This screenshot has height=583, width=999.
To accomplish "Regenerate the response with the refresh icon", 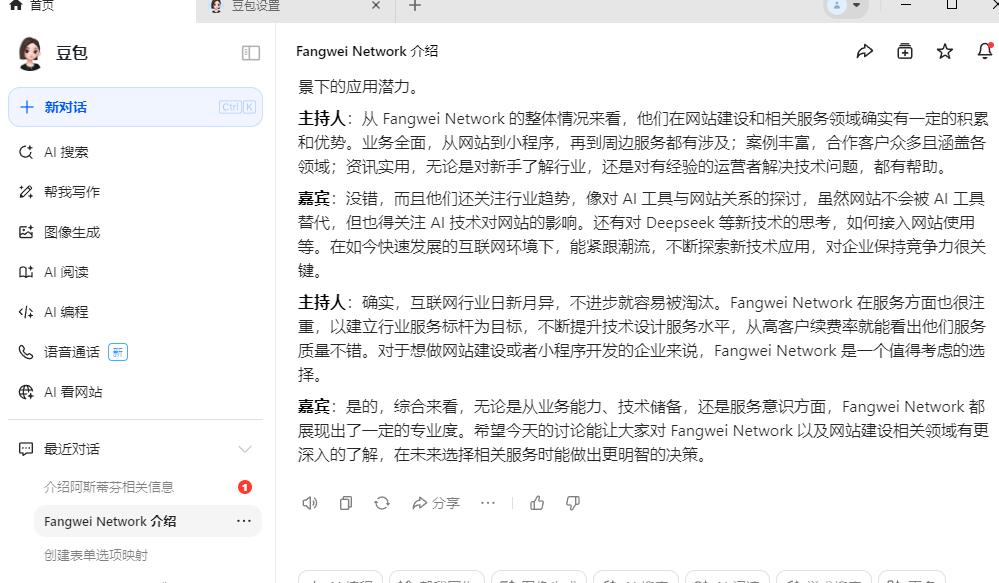I will [x=382, y=503].
